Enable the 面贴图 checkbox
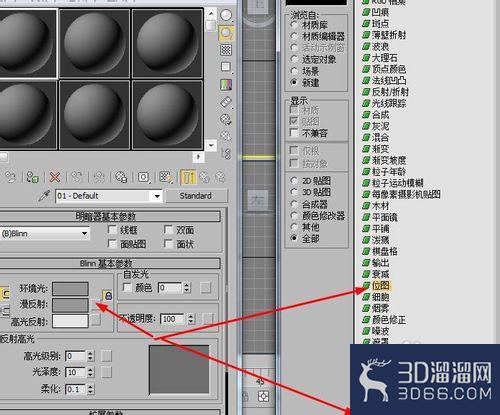This screenshot has height=415, width=500. point(113,244)
